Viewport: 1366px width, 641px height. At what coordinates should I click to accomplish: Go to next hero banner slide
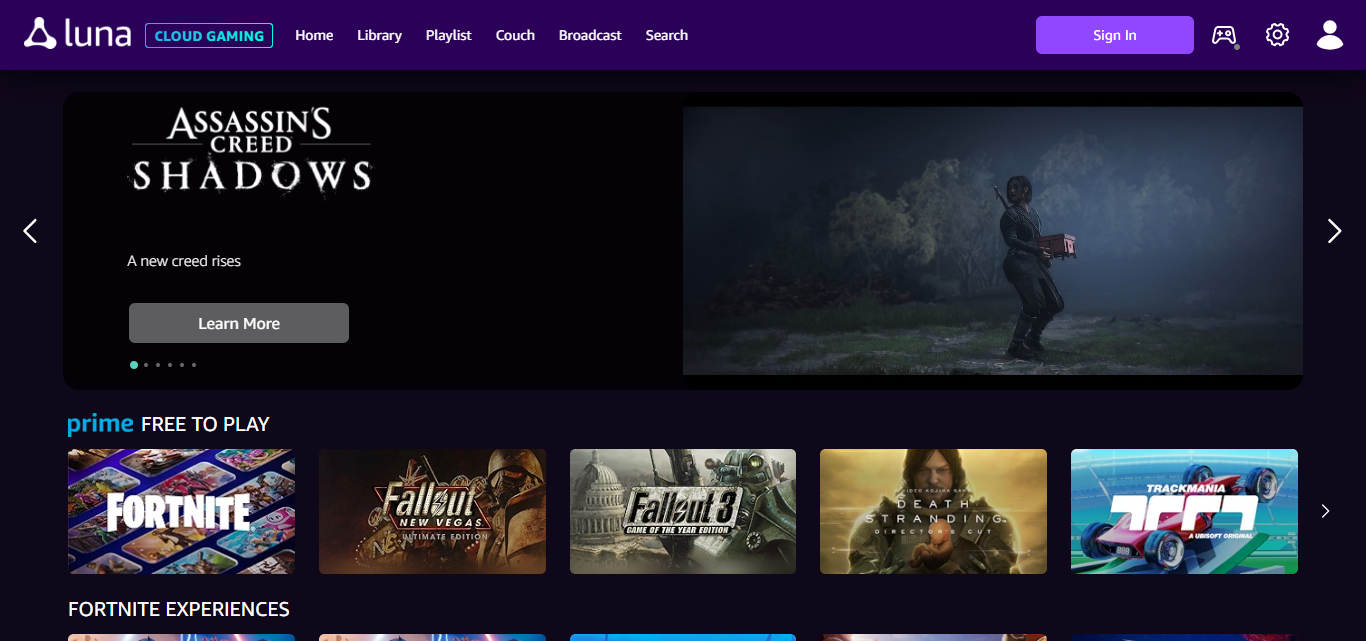tap(1334, 231)
